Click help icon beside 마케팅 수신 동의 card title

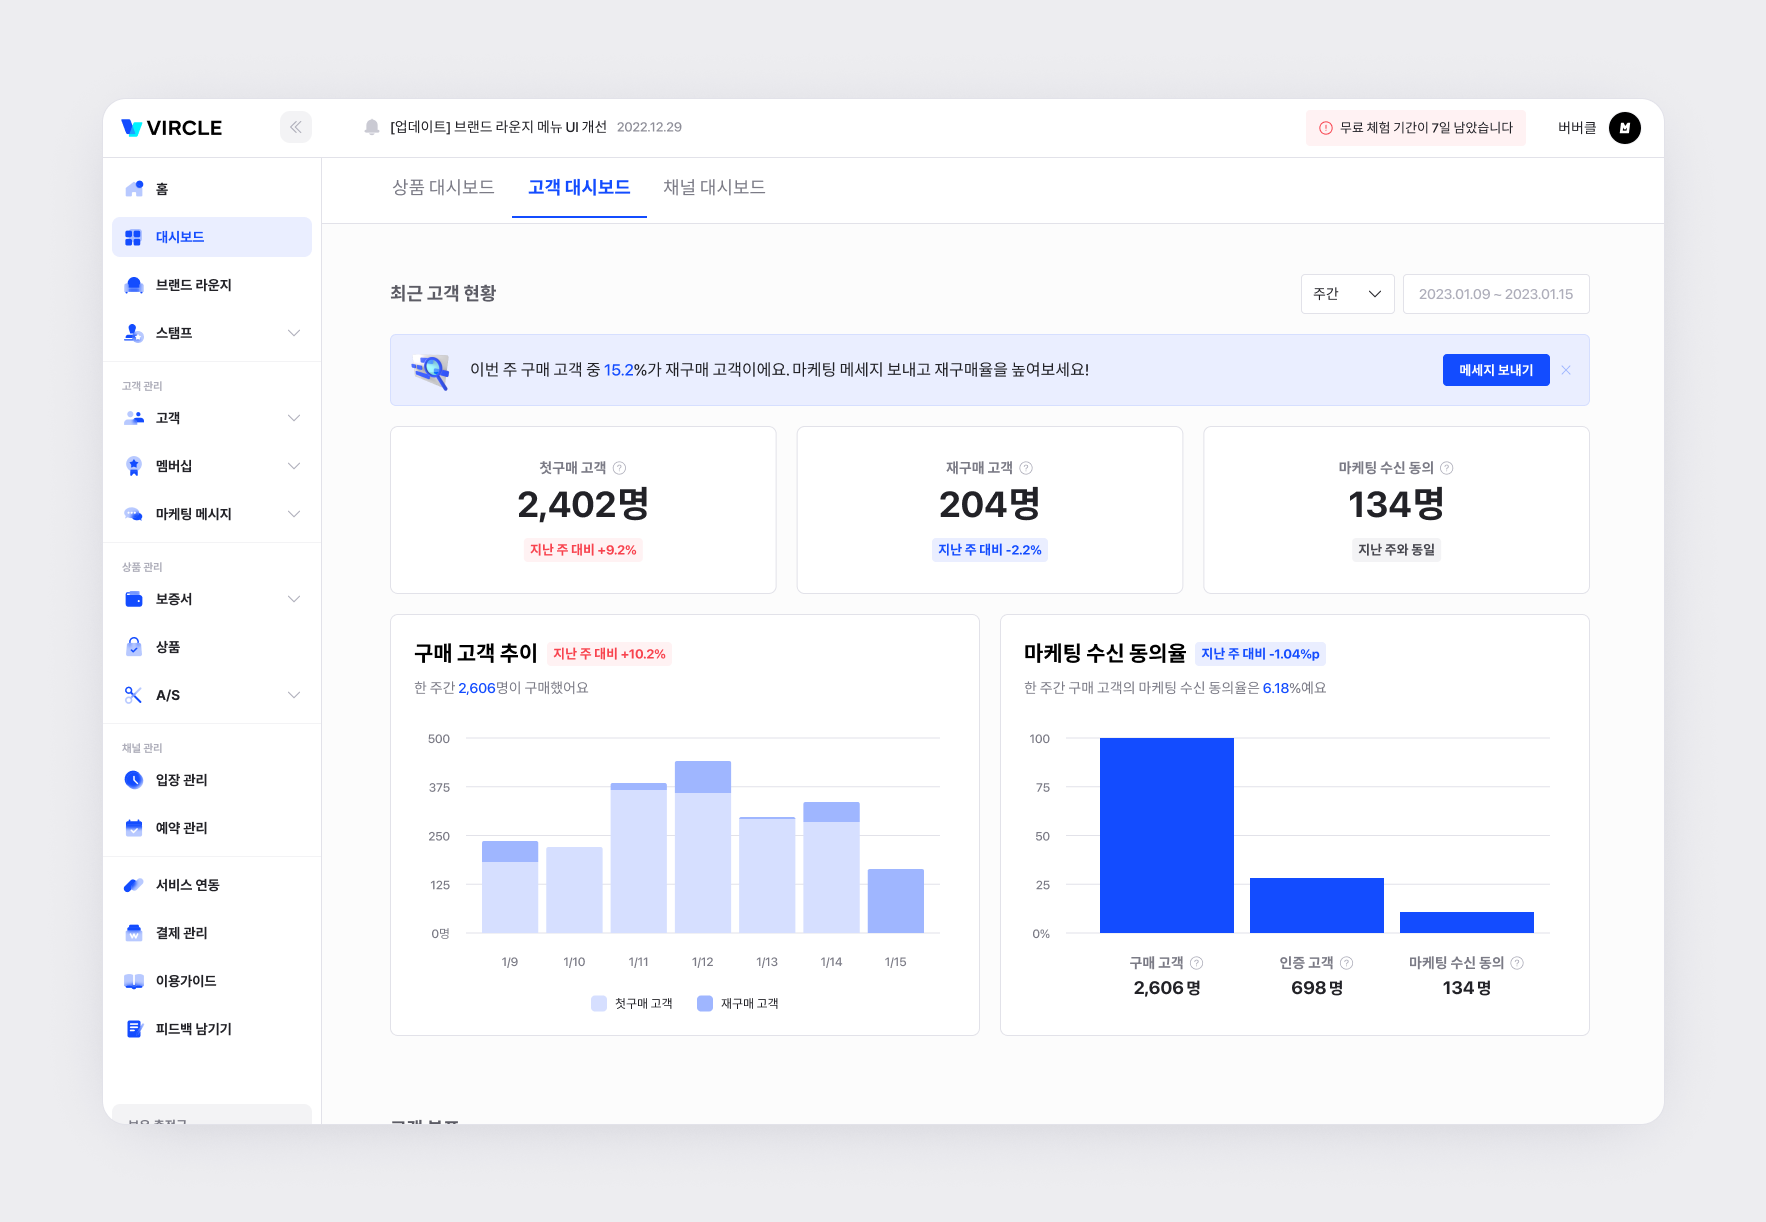1447,468
